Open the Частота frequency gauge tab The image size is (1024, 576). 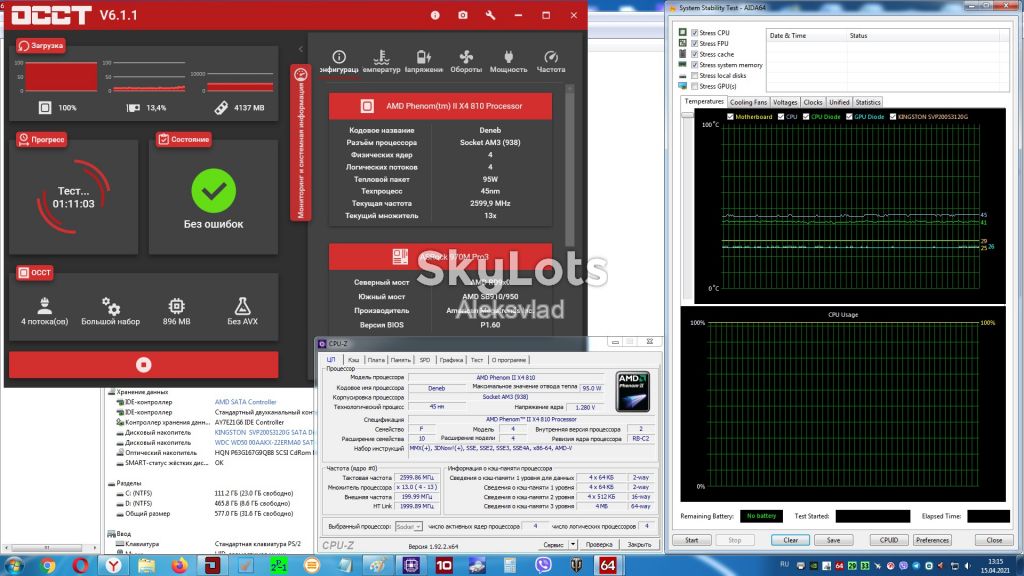[x=551, y=61]
